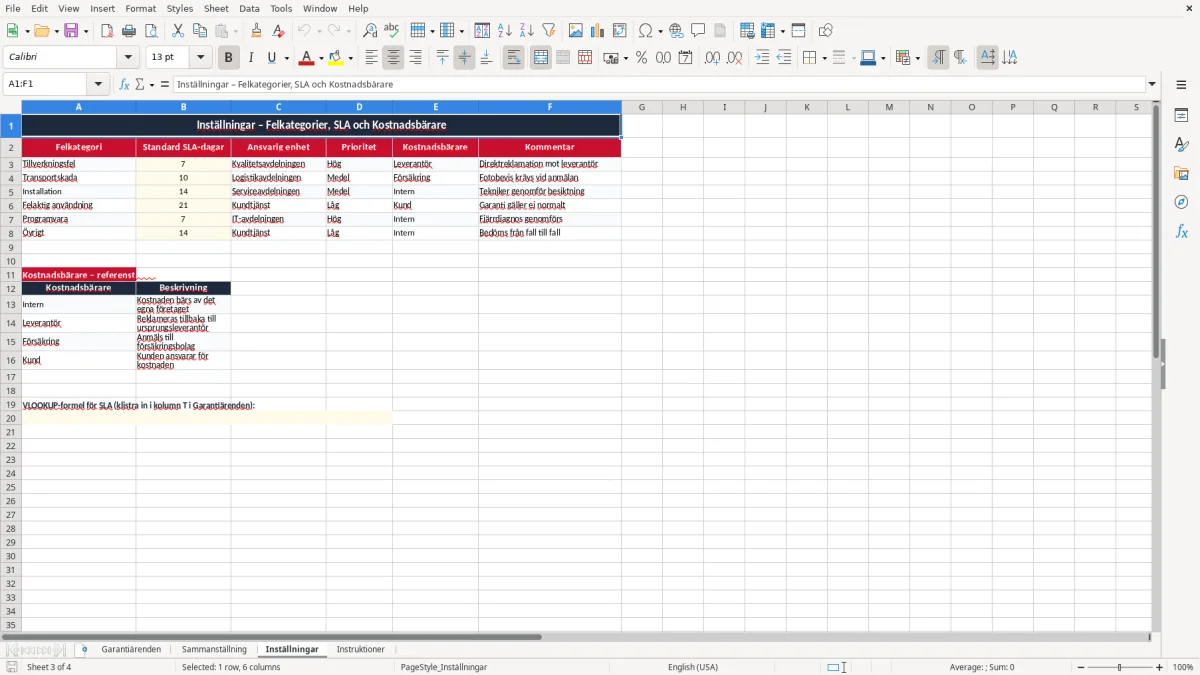Open the font size dropdown
Screen dimensions: 1200x675
200,58
